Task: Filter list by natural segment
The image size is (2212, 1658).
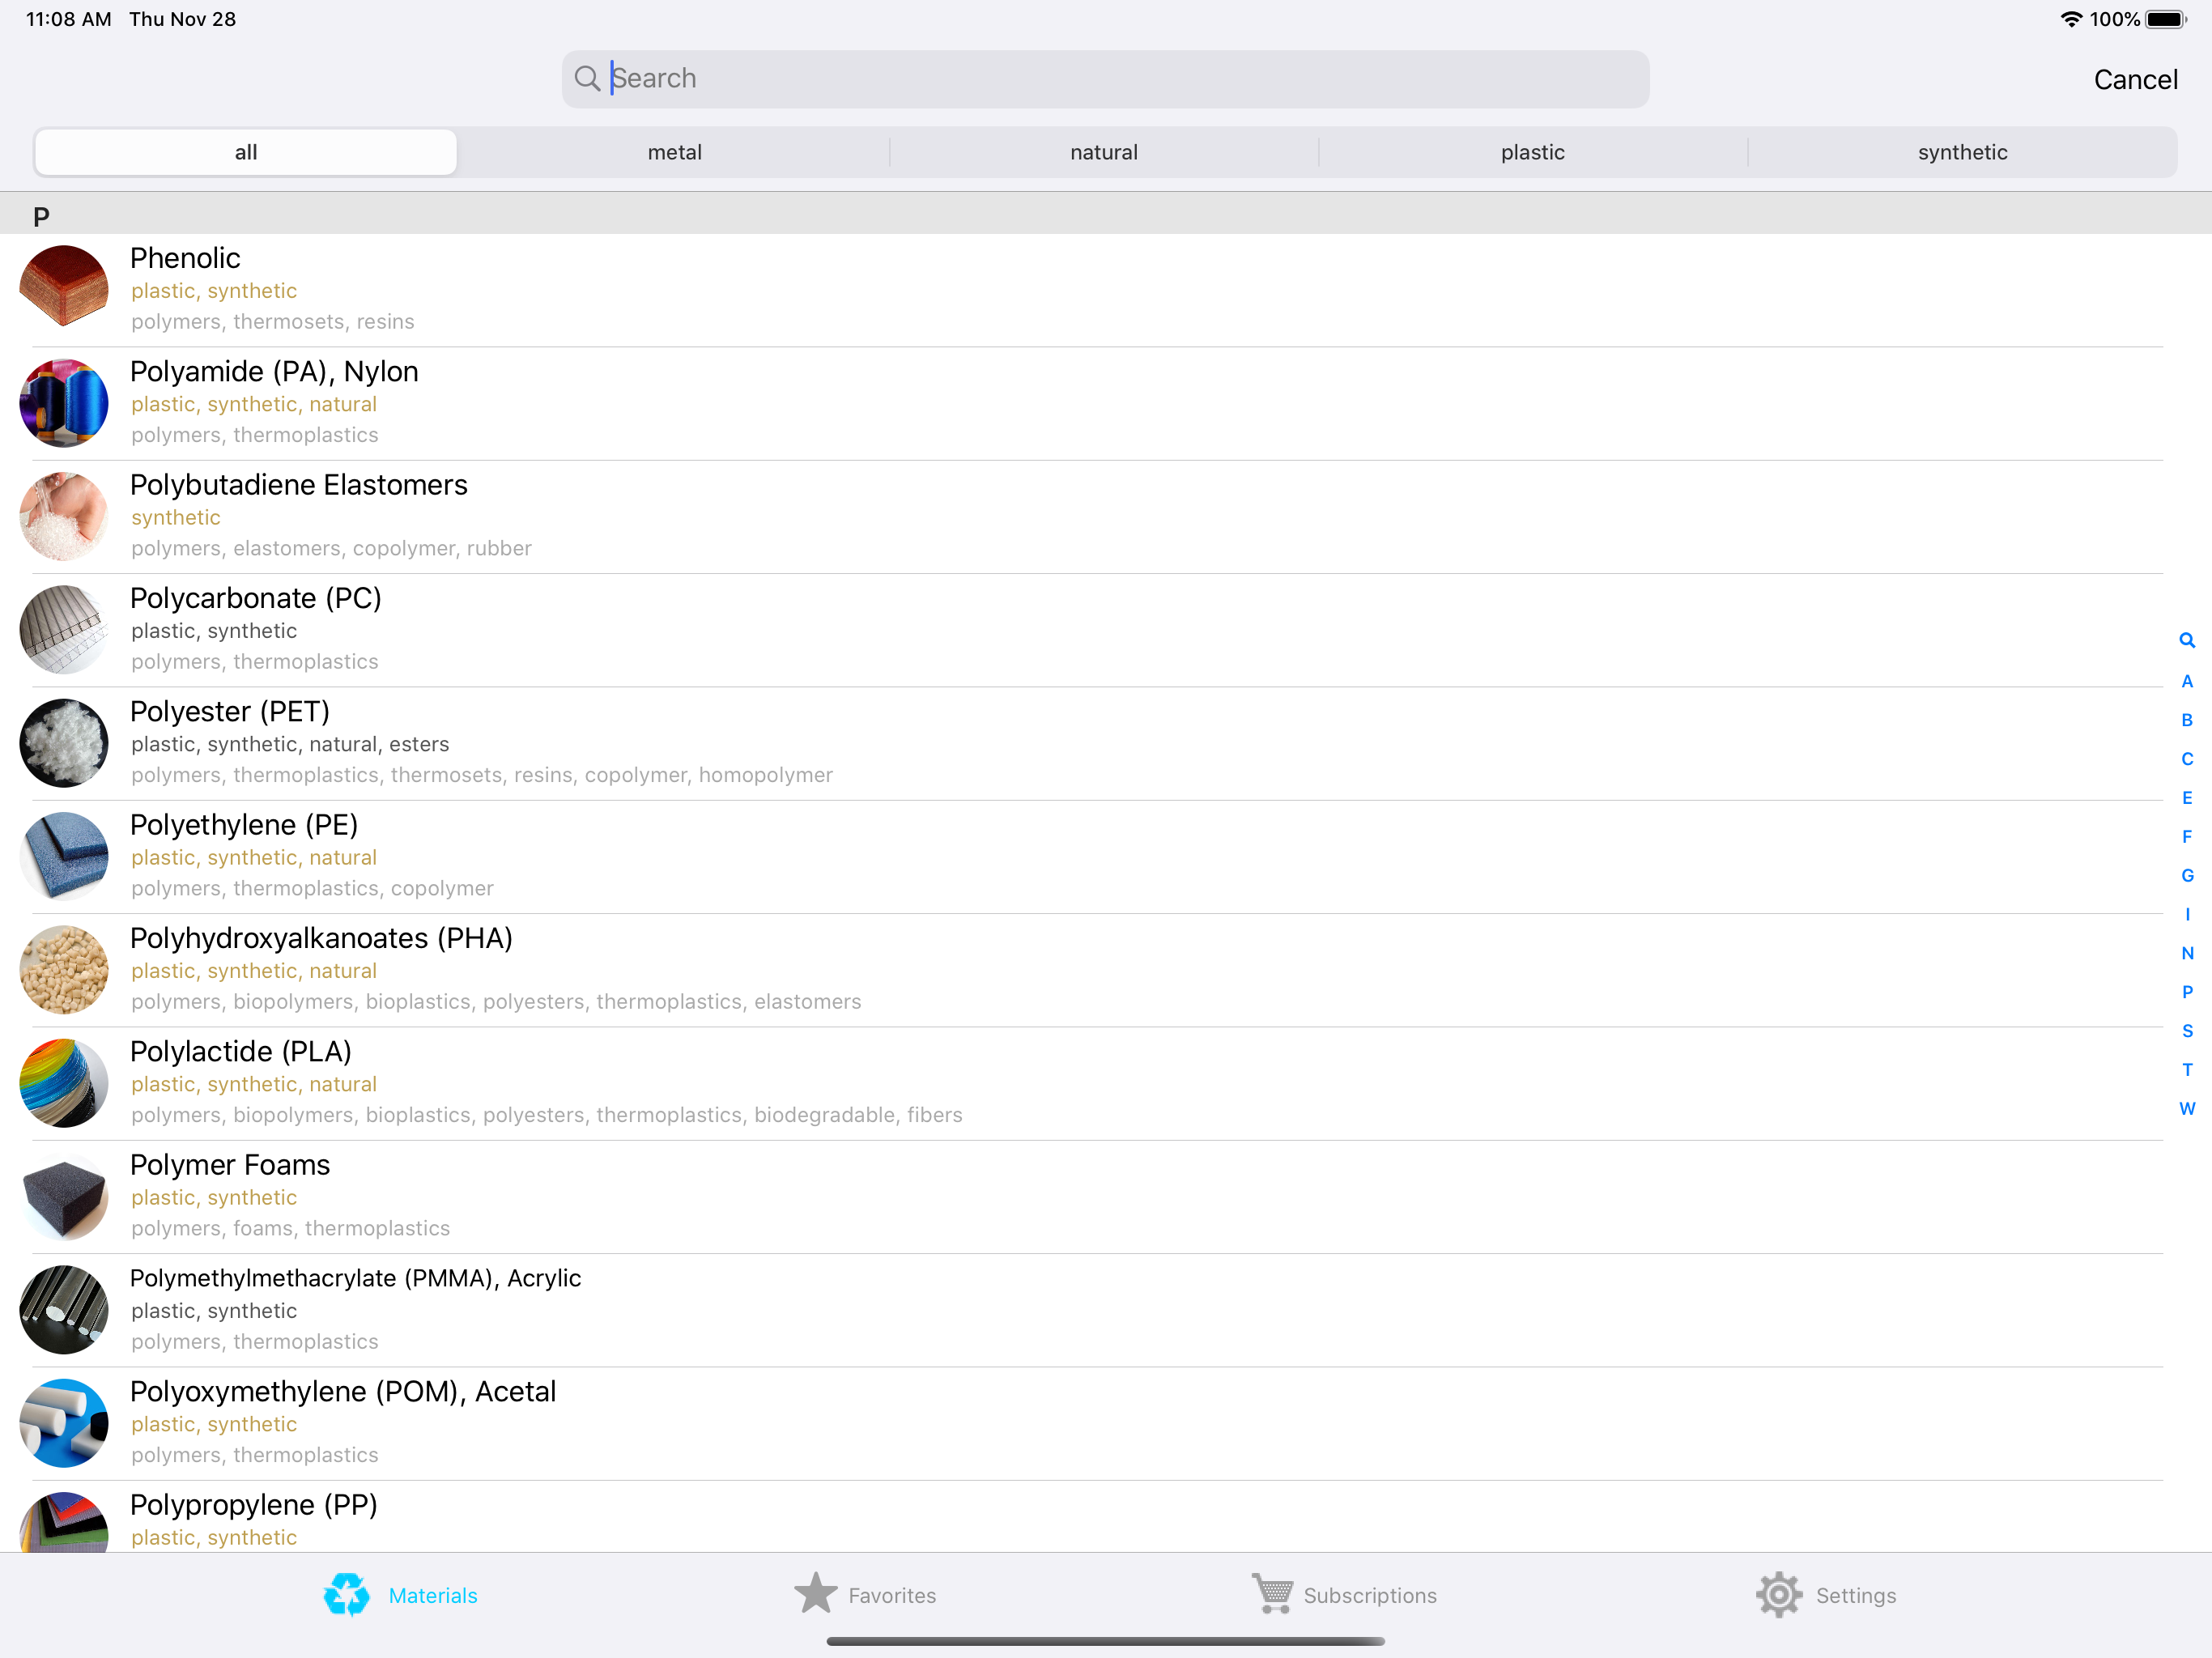Action: [1103, 152]
